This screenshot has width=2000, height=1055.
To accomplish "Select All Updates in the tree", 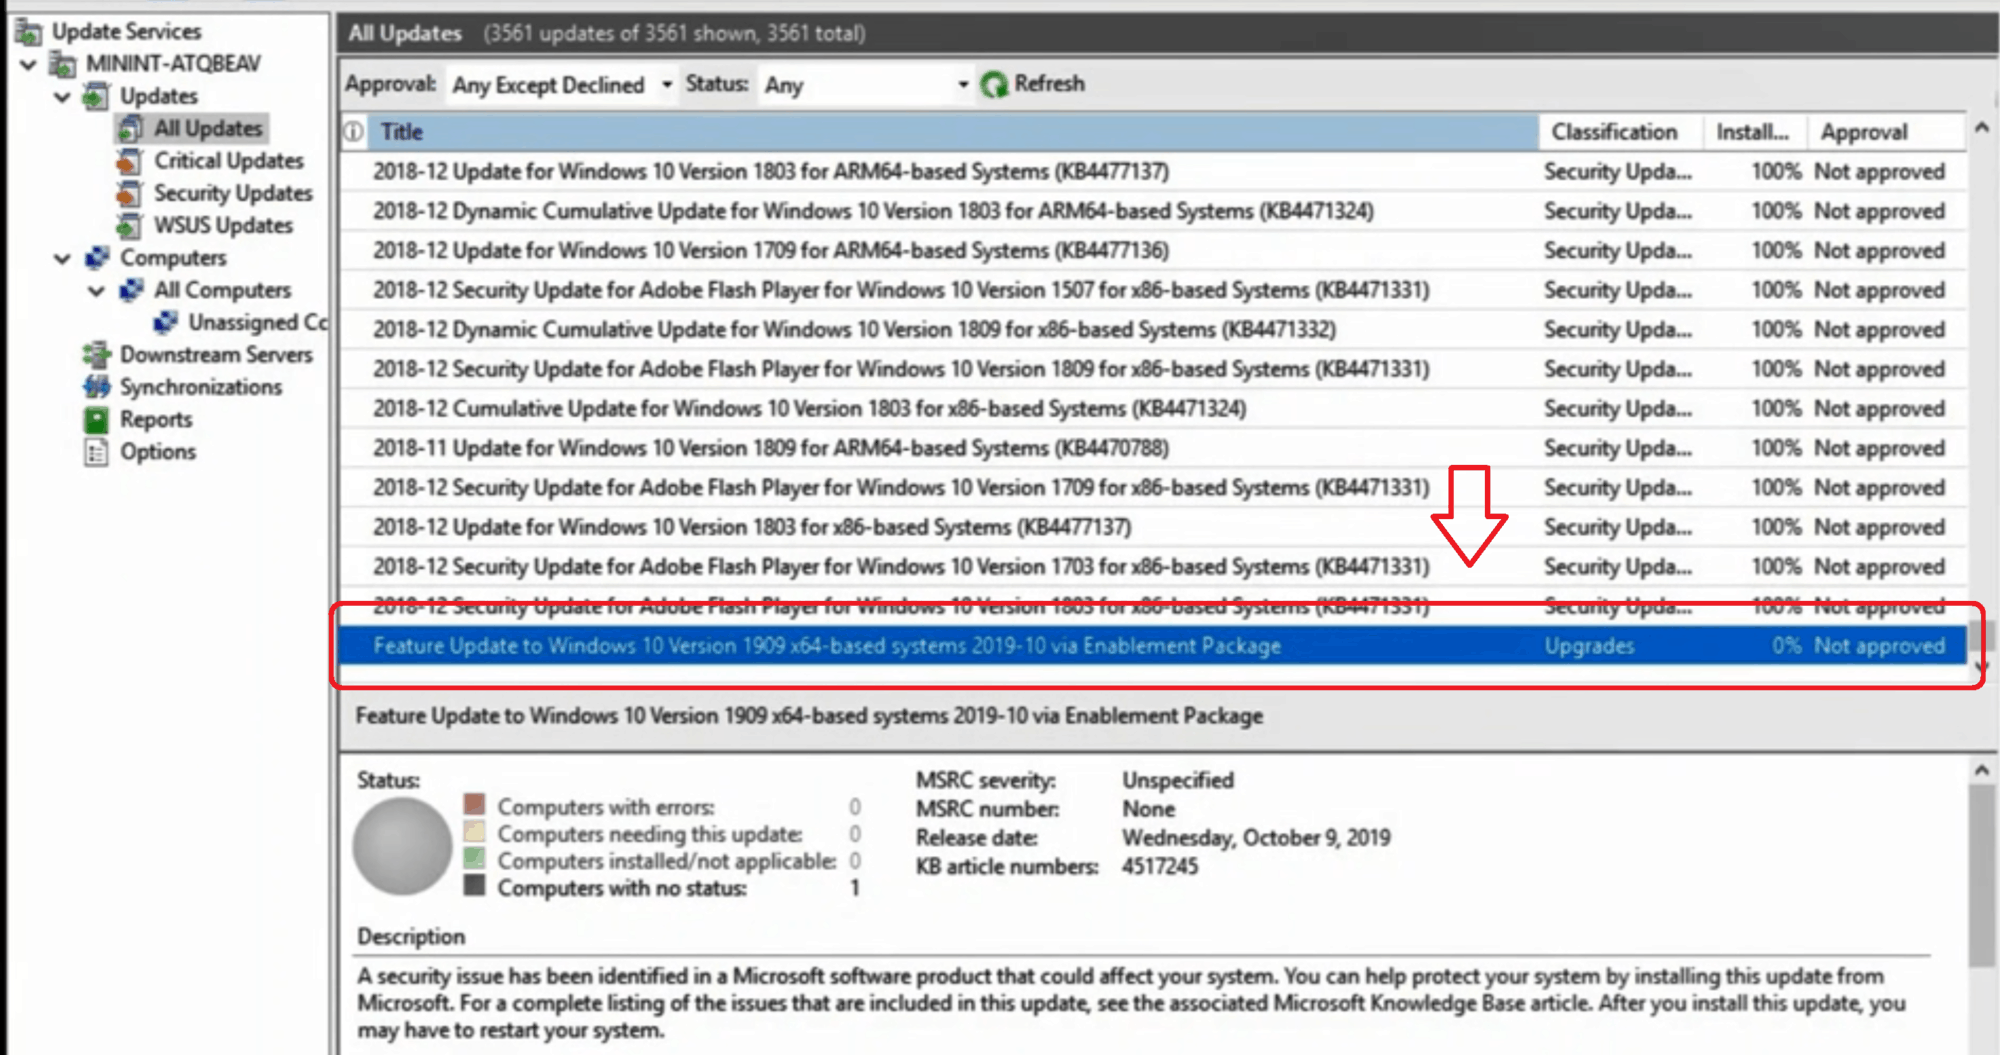I will [x=208, y=129].
